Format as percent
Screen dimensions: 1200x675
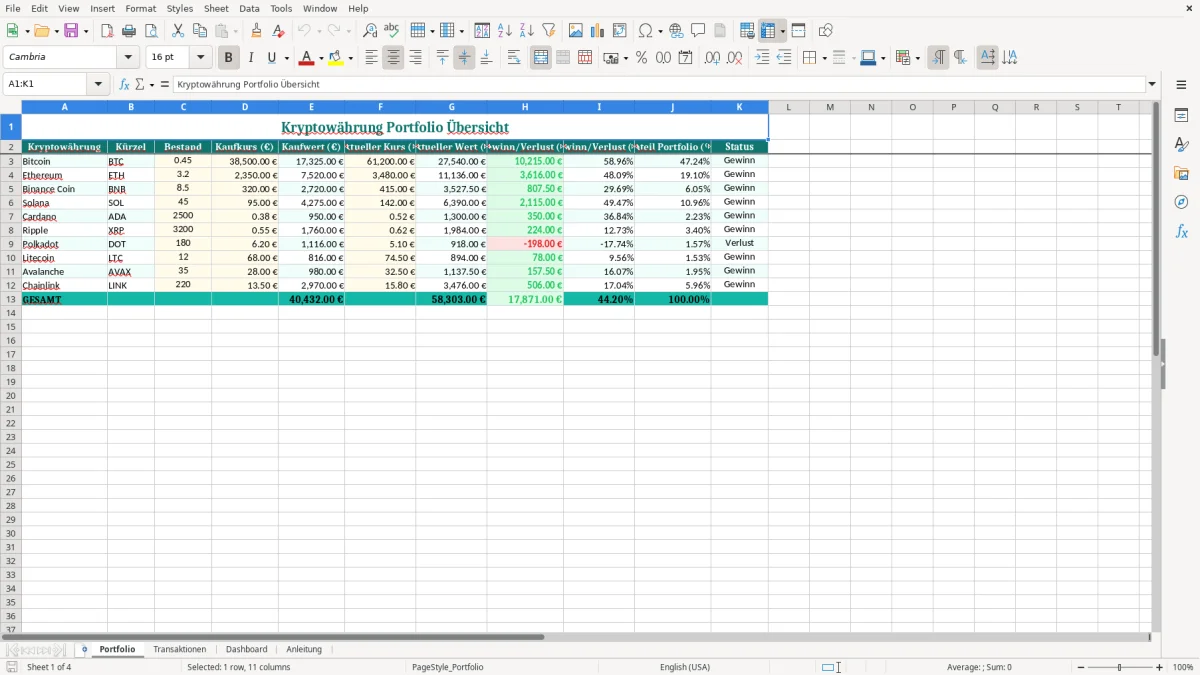tap(642, 58)
